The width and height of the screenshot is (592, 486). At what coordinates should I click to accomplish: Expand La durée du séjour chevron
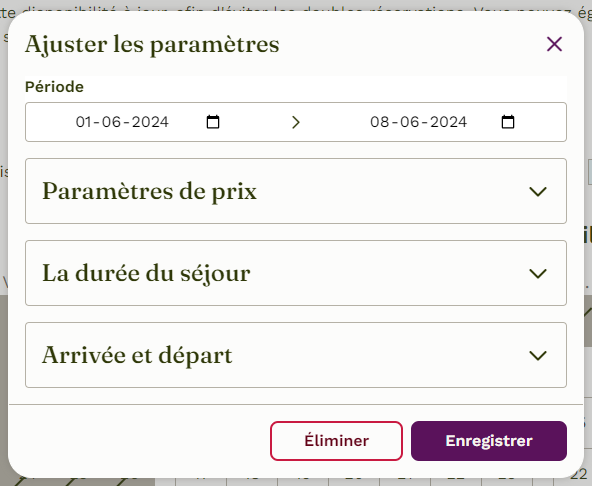point(538,273)
